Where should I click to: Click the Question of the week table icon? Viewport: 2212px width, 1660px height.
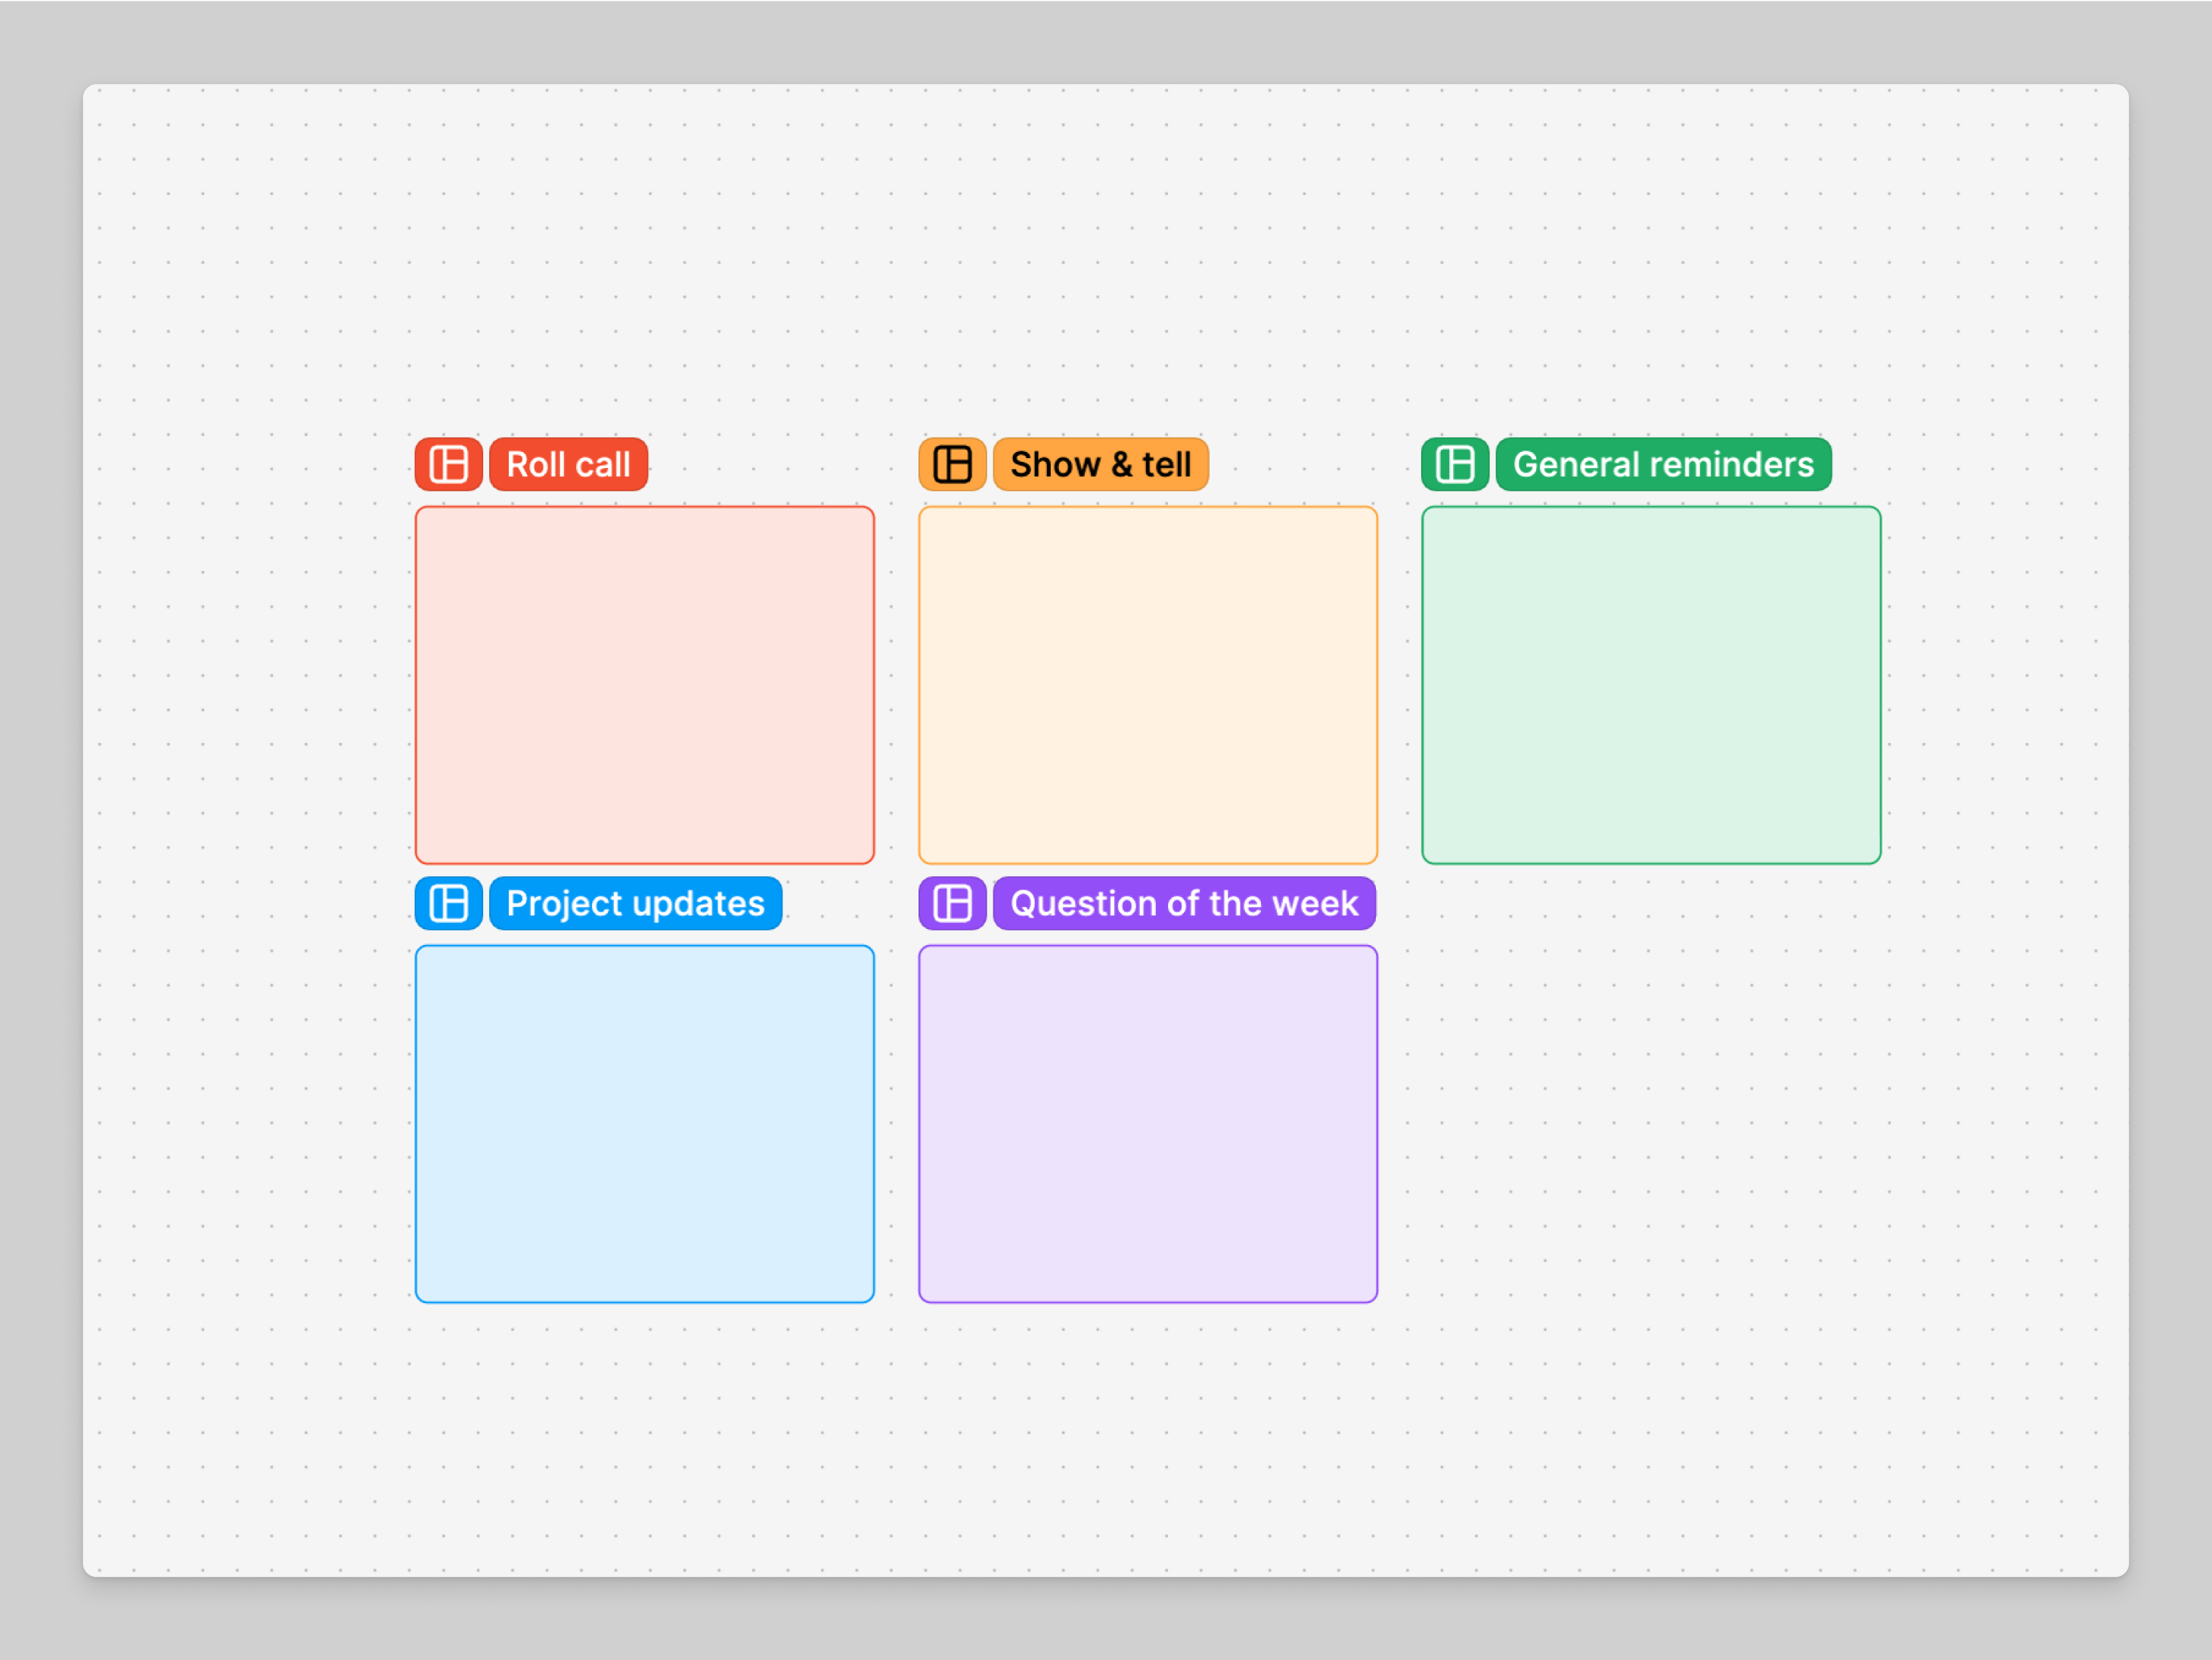click(x=952, y=903)
